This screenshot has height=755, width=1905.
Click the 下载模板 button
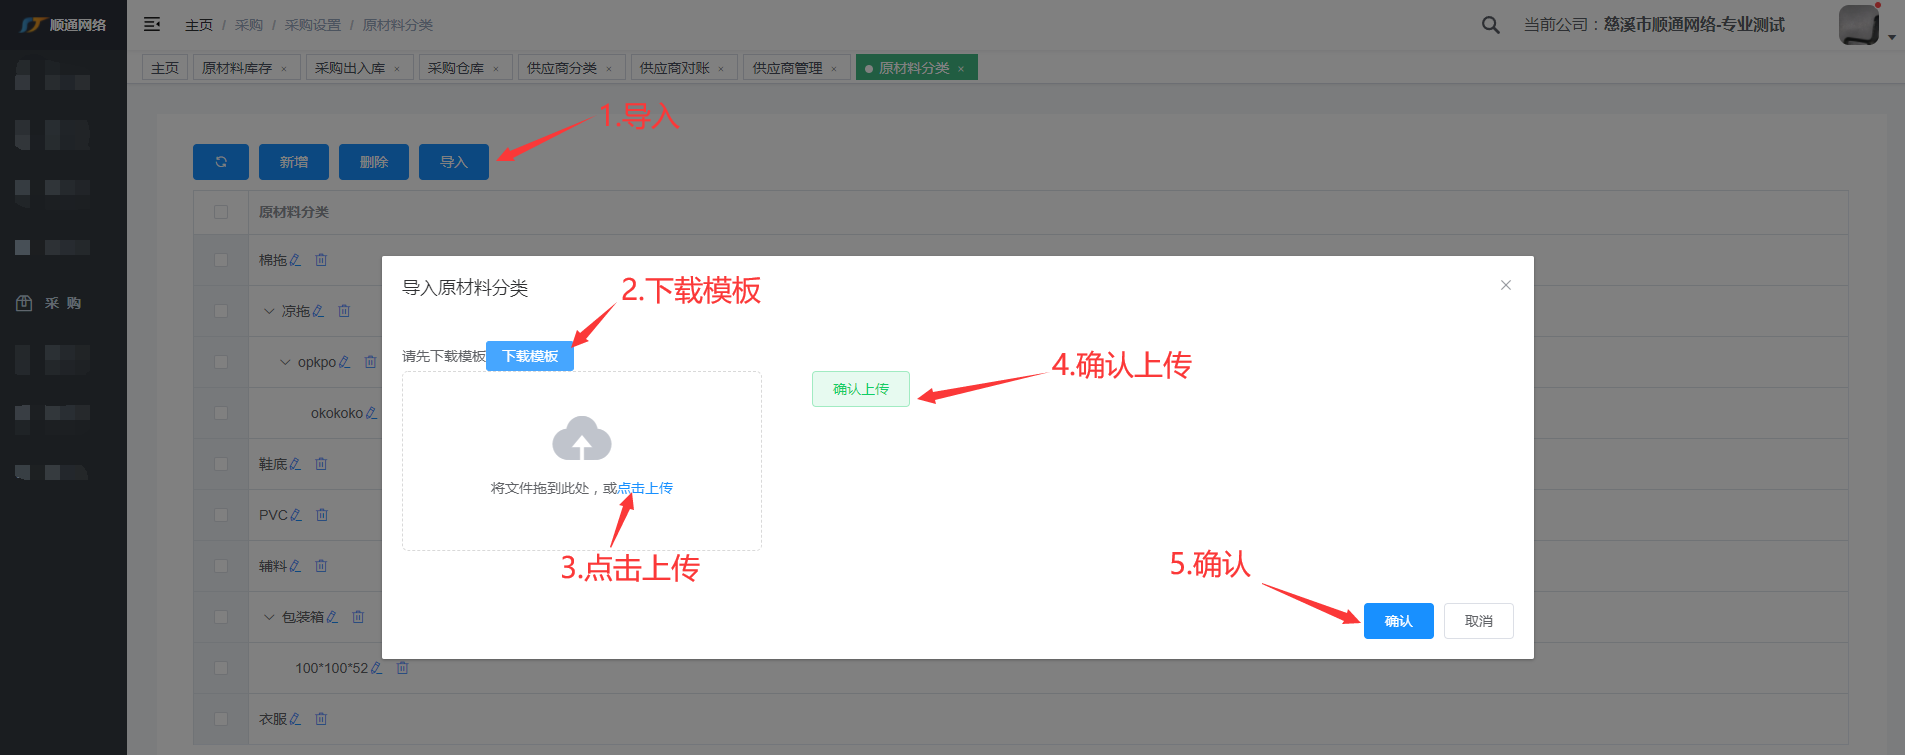(x=529, y=356)
